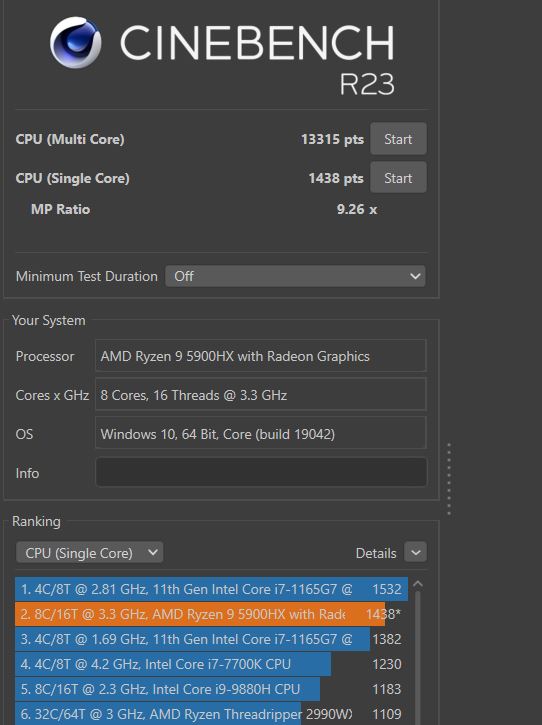This screenshot has width=542, height=725.
Task: Open the CPU (Single Core) ranking selector
Action: pos(89,553)
